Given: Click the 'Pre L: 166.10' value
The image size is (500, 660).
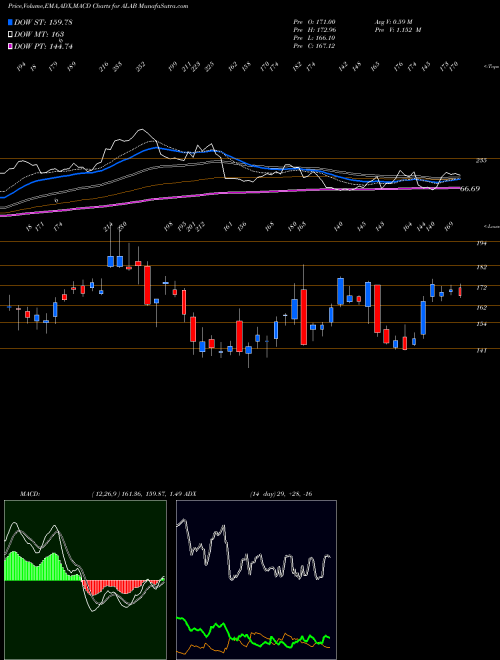Looking at the screenshot, I should [314, 38].
